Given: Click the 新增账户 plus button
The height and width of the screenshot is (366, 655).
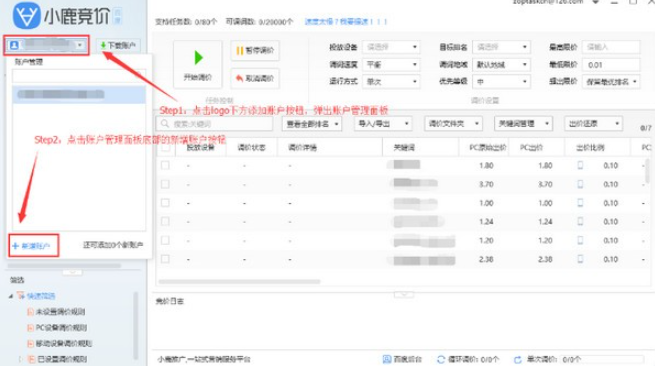Looking at the screenshot, I should coord(32,246).
